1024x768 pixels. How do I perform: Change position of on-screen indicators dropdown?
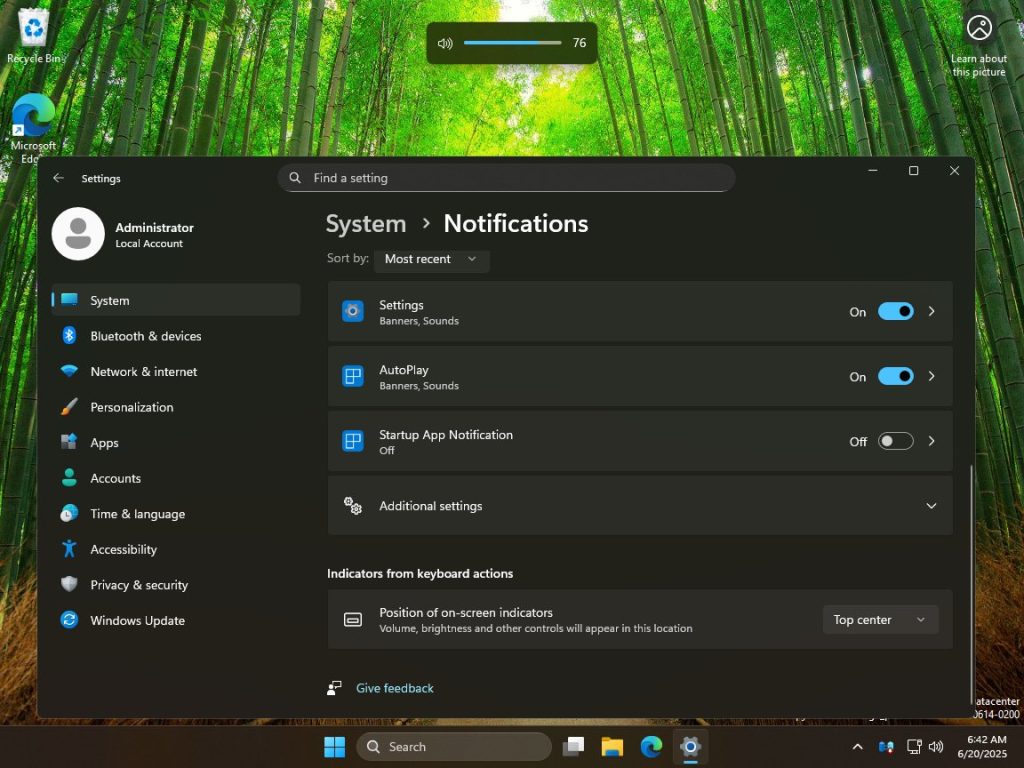point(879,619)
